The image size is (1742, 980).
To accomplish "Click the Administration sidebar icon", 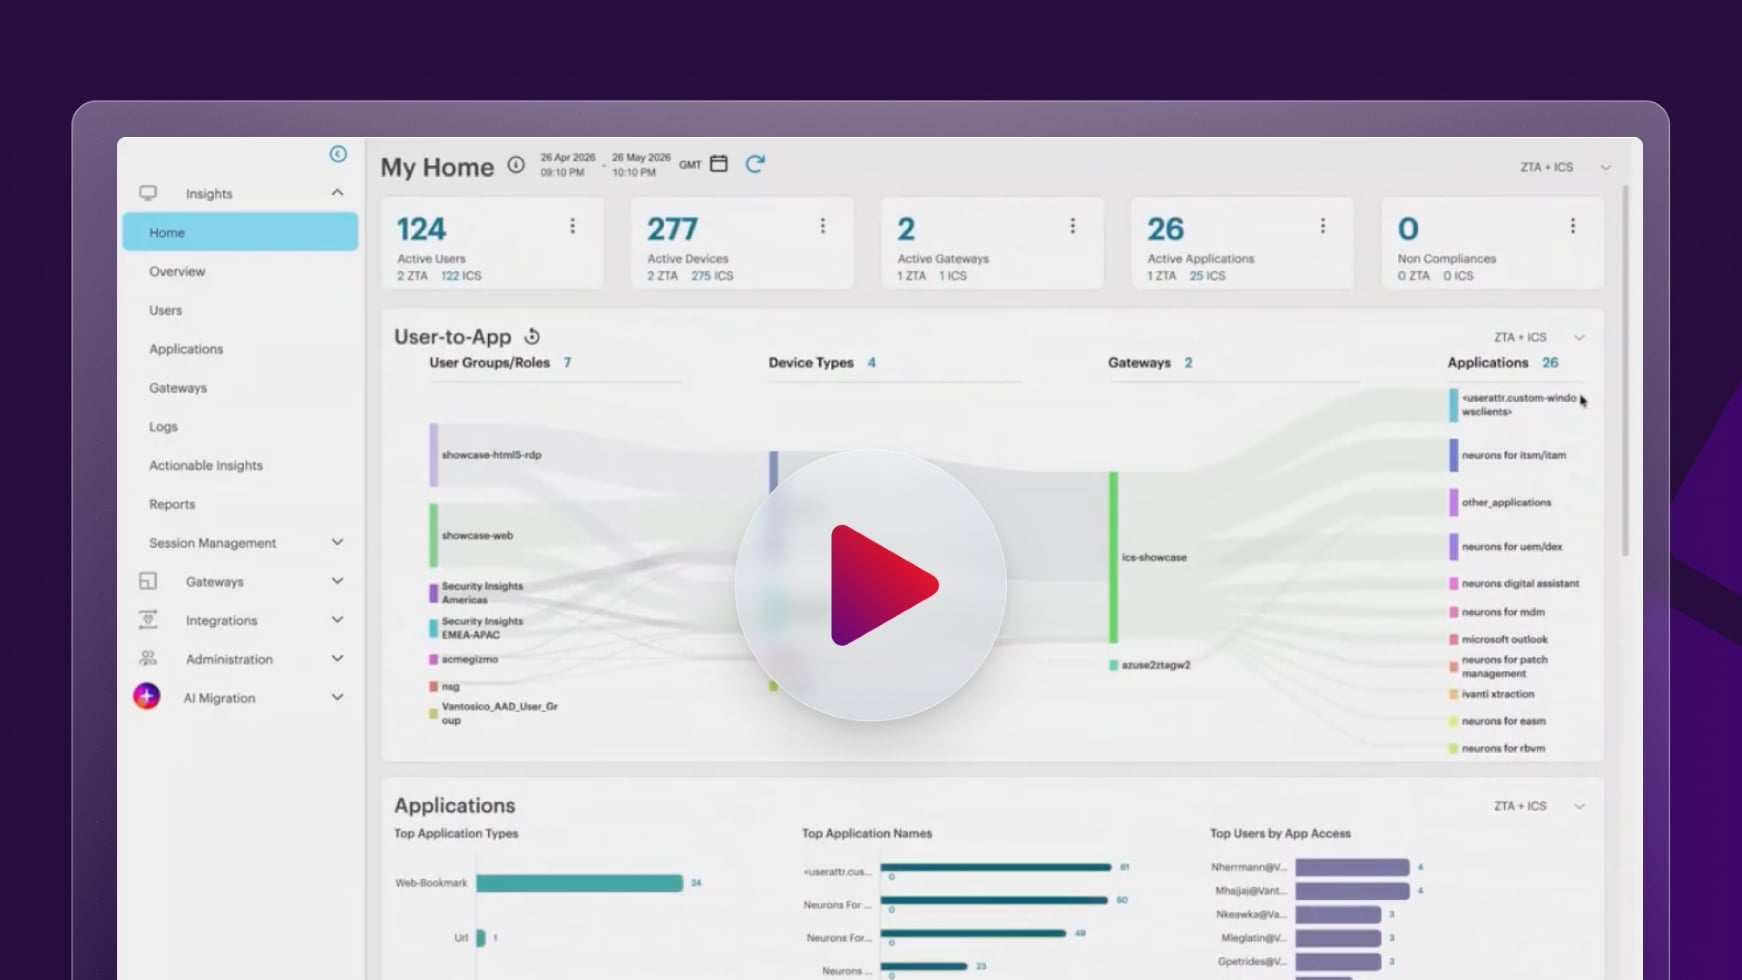I will [x=148, y=659].
